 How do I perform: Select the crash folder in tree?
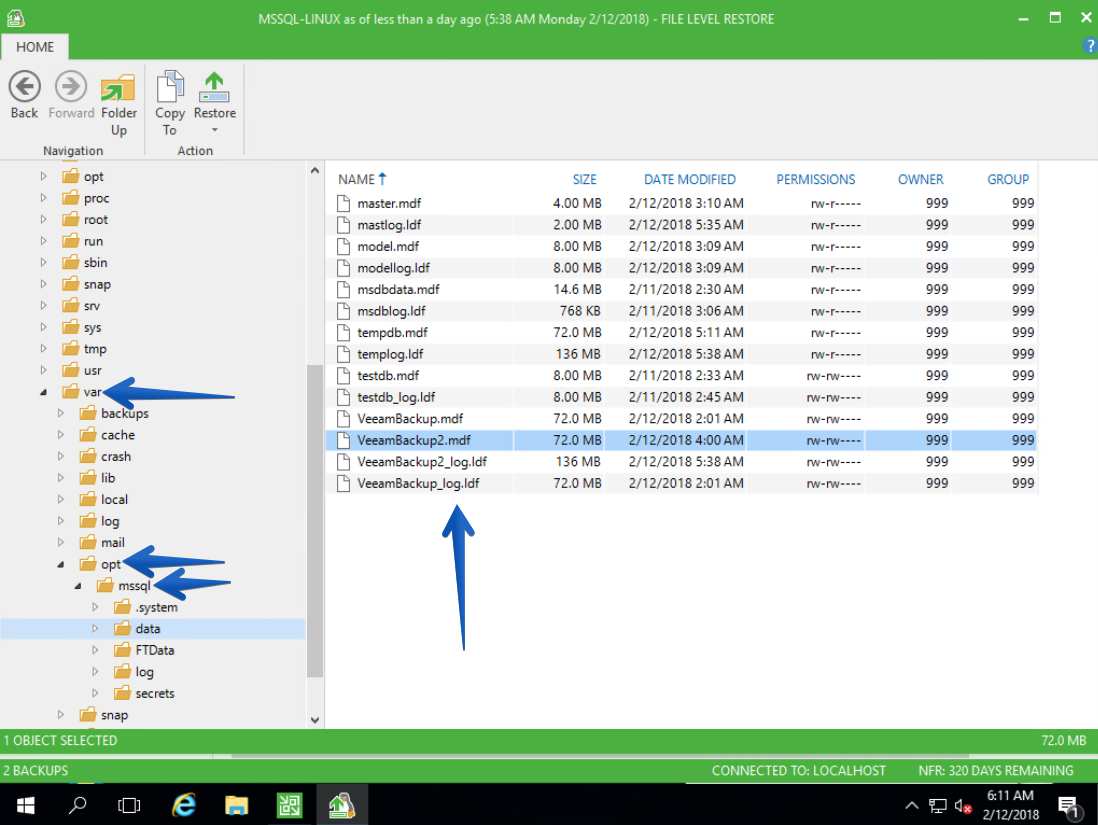pos(116,457)
